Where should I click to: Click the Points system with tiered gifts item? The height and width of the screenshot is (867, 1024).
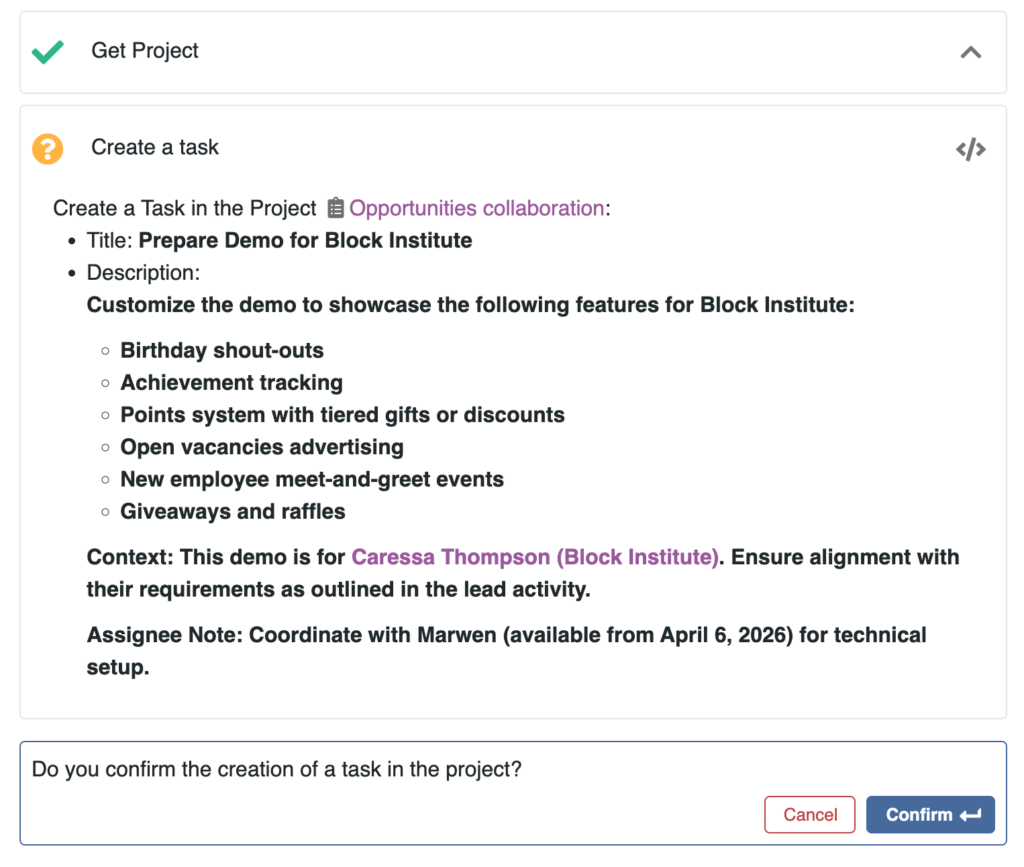click(x=342, y=415)
